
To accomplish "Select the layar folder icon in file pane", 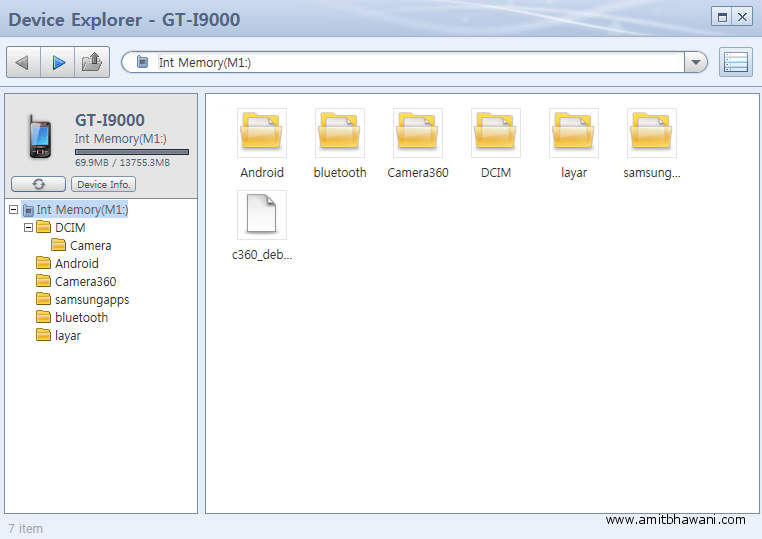I will tap(574, 133).
